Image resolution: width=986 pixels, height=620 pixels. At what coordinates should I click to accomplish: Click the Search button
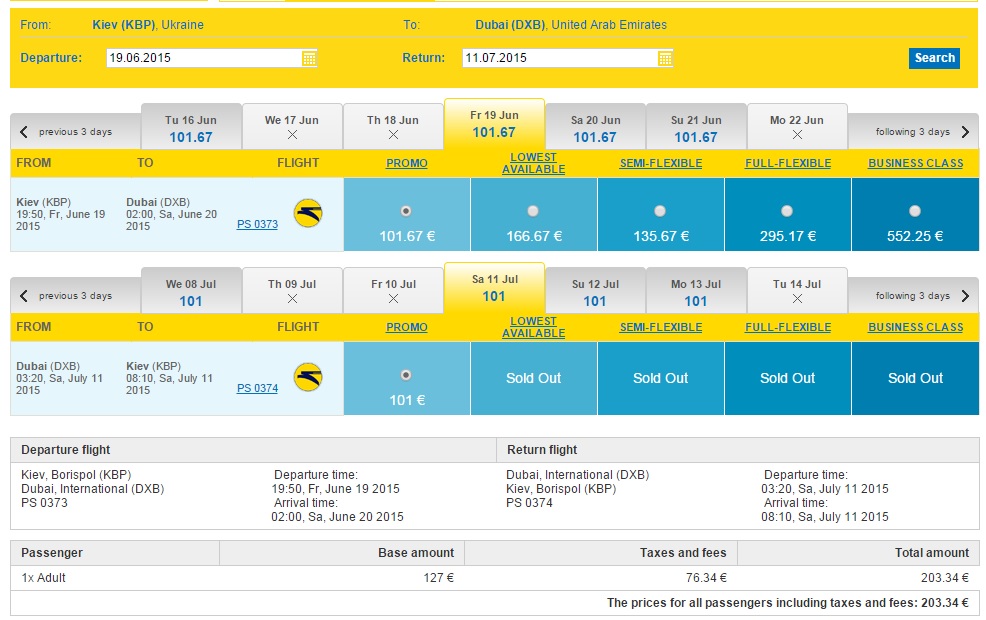pyautogui.click(x=934, y=58)
